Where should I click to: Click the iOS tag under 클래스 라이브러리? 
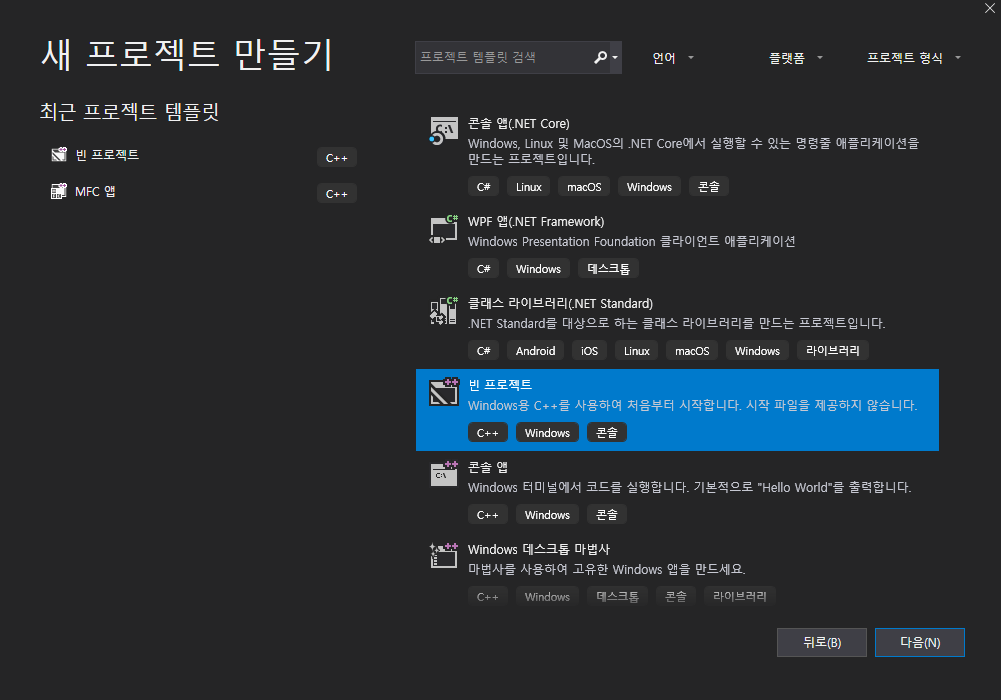pos(589,350)
